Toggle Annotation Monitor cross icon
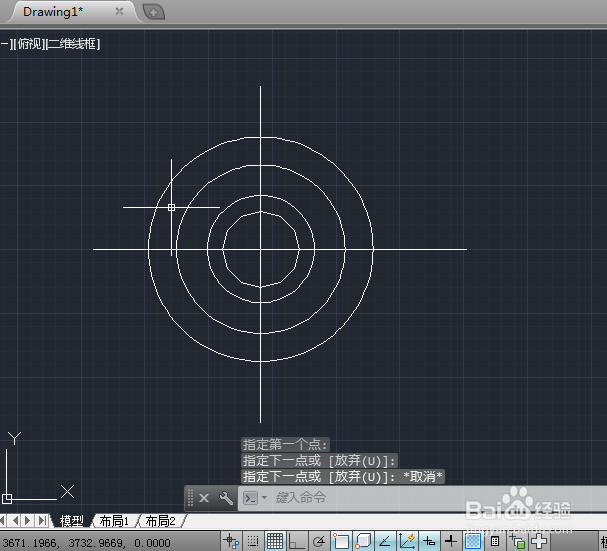This screenshot has width=607, height=551. (538, 541)
